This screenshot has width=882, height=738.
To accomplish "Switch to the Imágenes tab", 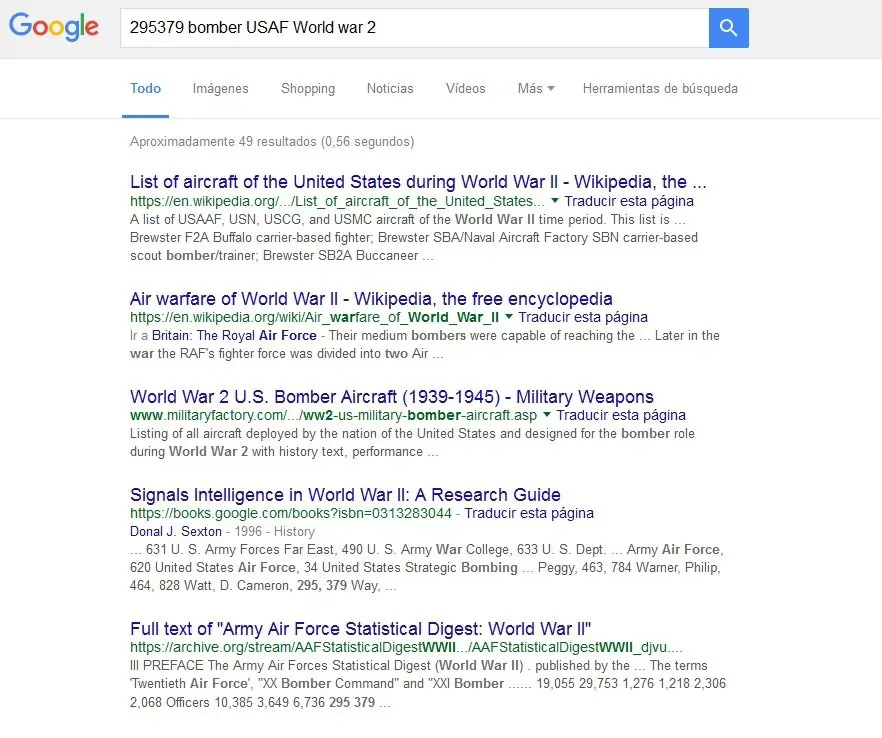I will click(220, 88).
